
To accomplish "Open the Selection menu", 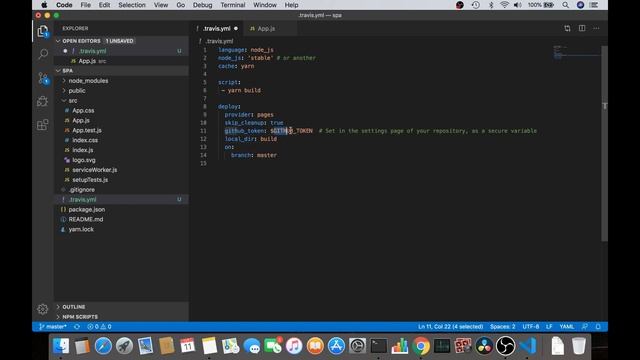I will click(132, 5).
